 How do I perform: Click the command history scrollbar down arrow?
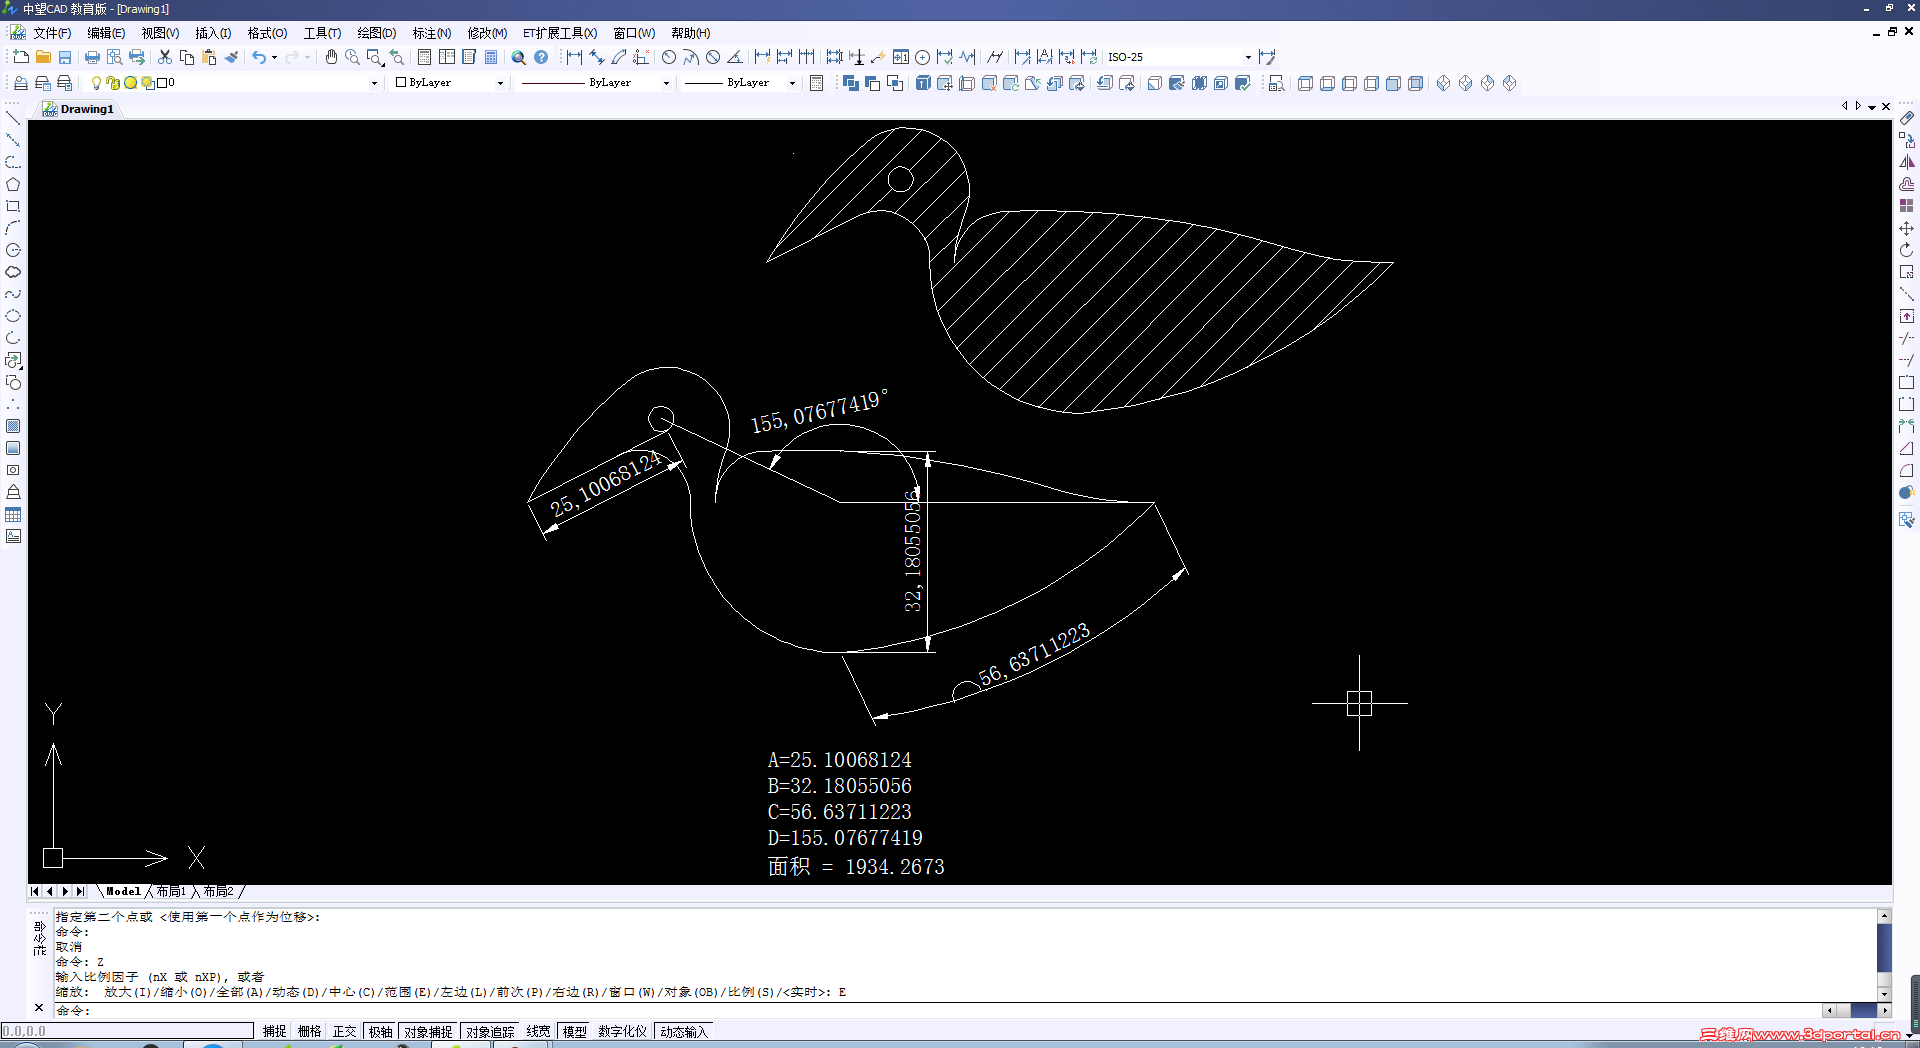click(1884, 995)
